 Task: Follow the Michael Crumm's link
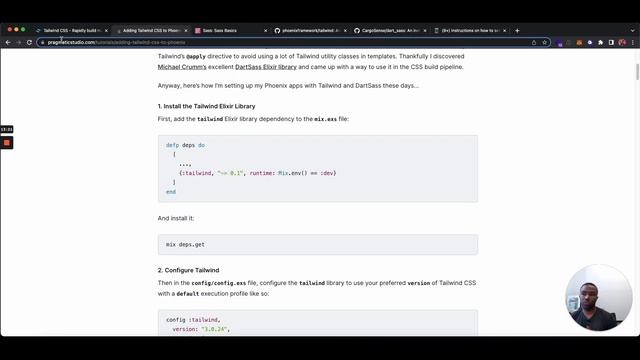pyautogui.click(x=182, y=67)
